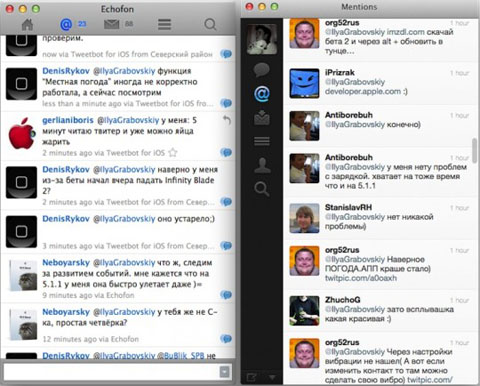Open search magnifier in Echofon toolbar
The image size is (480, 386).
point(210,25)
